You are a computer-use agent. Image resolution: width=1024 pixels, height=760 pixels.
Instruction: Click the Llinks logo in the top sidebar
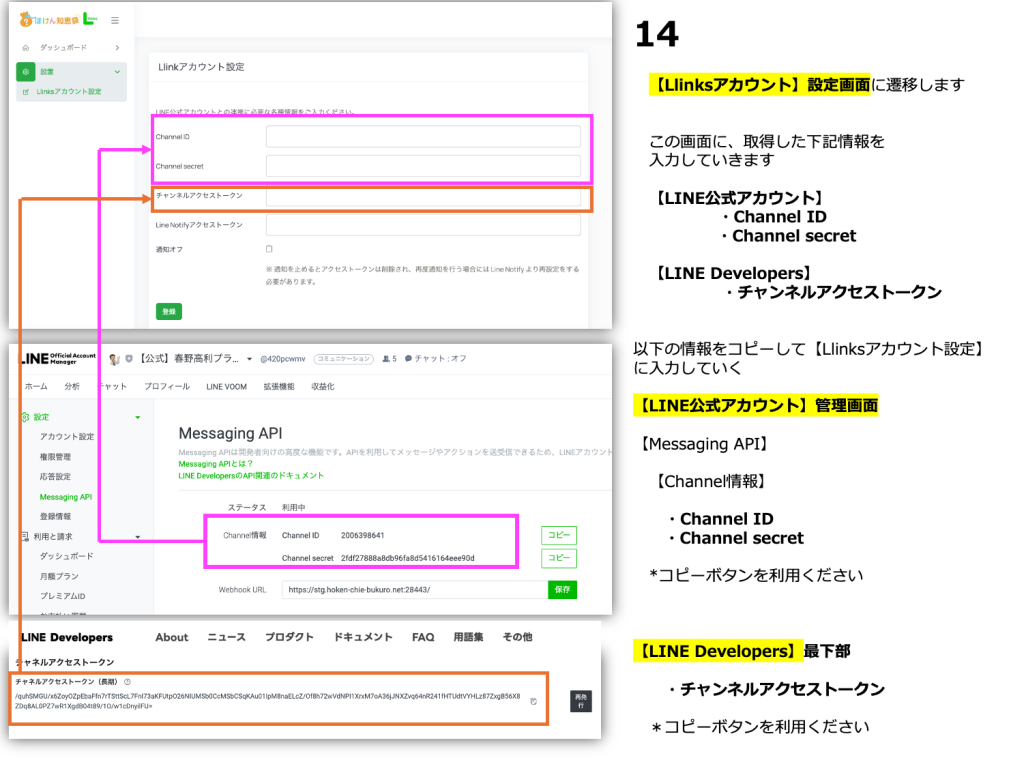point(58,20)
